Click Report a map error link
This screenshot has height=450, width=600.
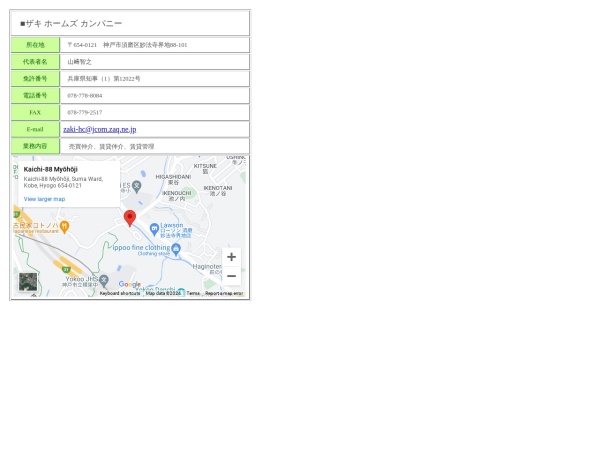click(224, 293)
